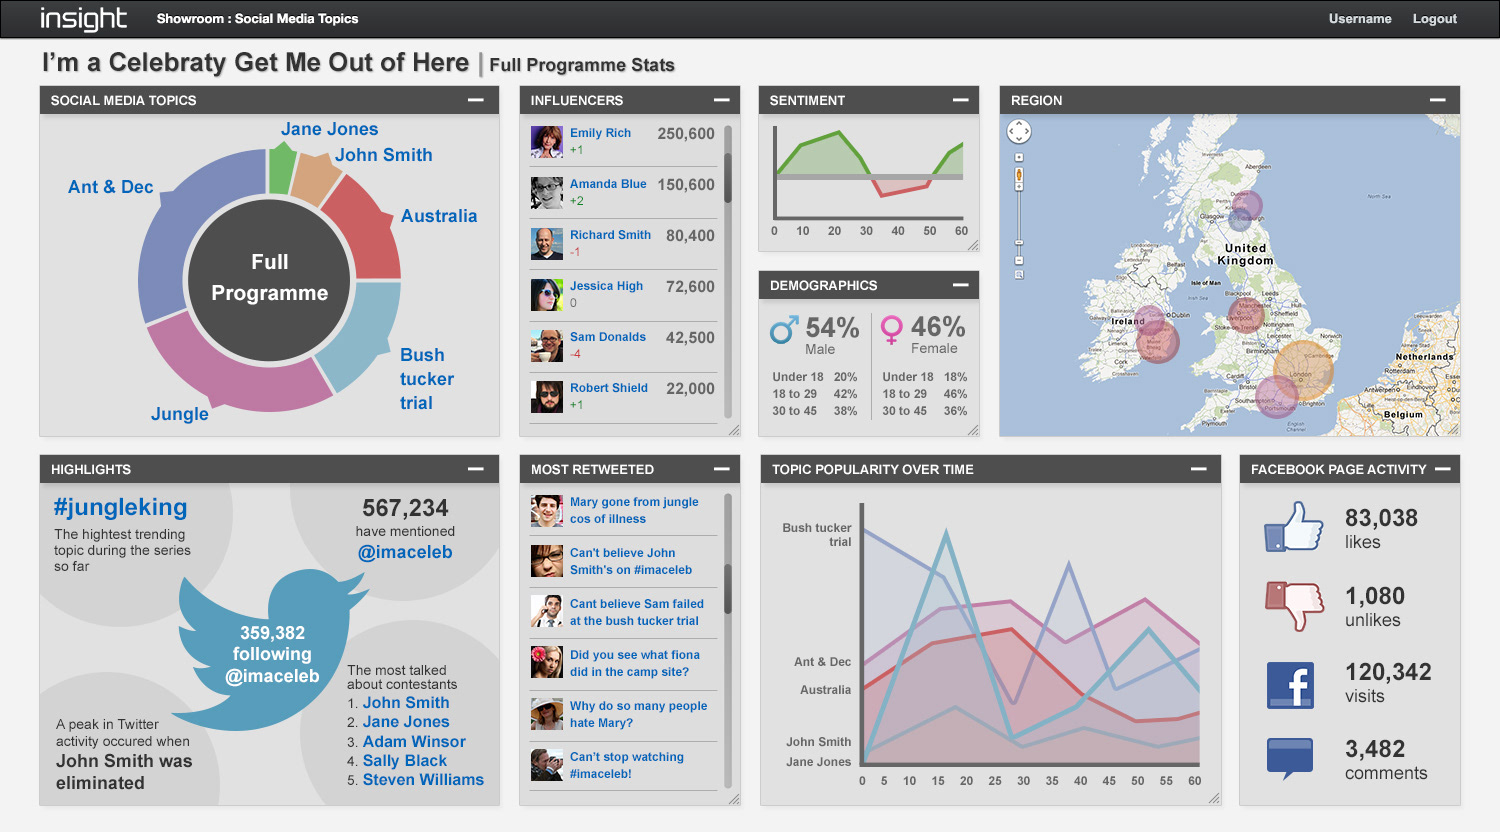Collapse the Most Retweeted panel
1500x832 pixels.
click(721, 469)
